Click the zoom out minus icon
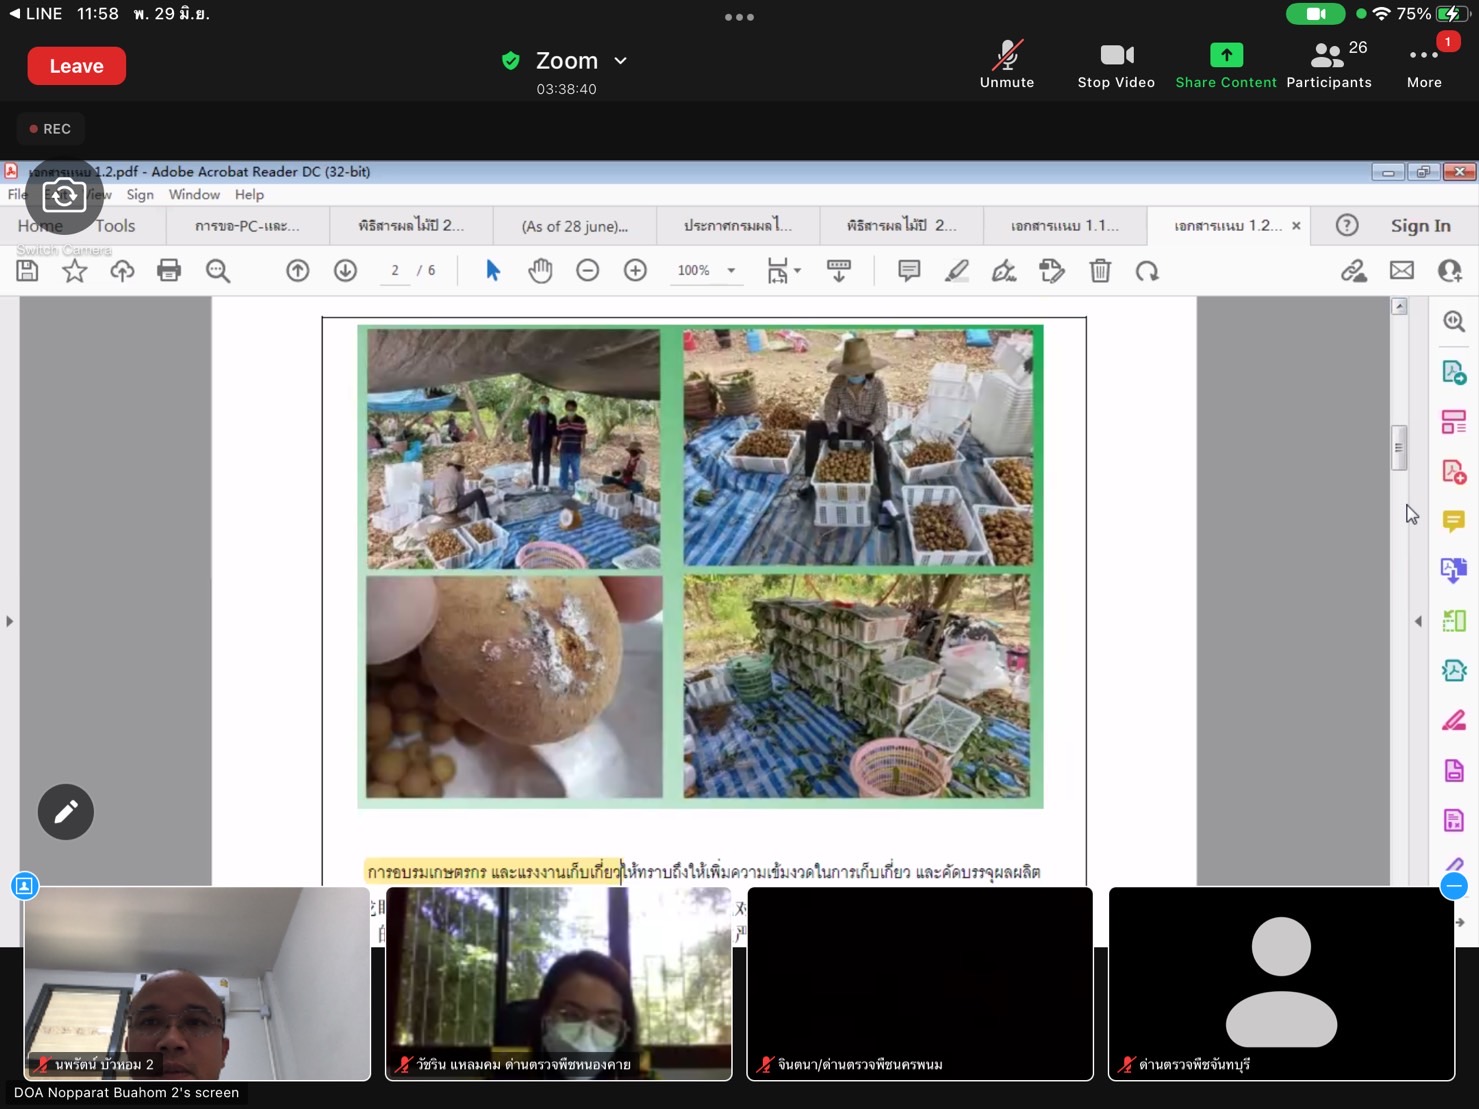 click(588, 271)
